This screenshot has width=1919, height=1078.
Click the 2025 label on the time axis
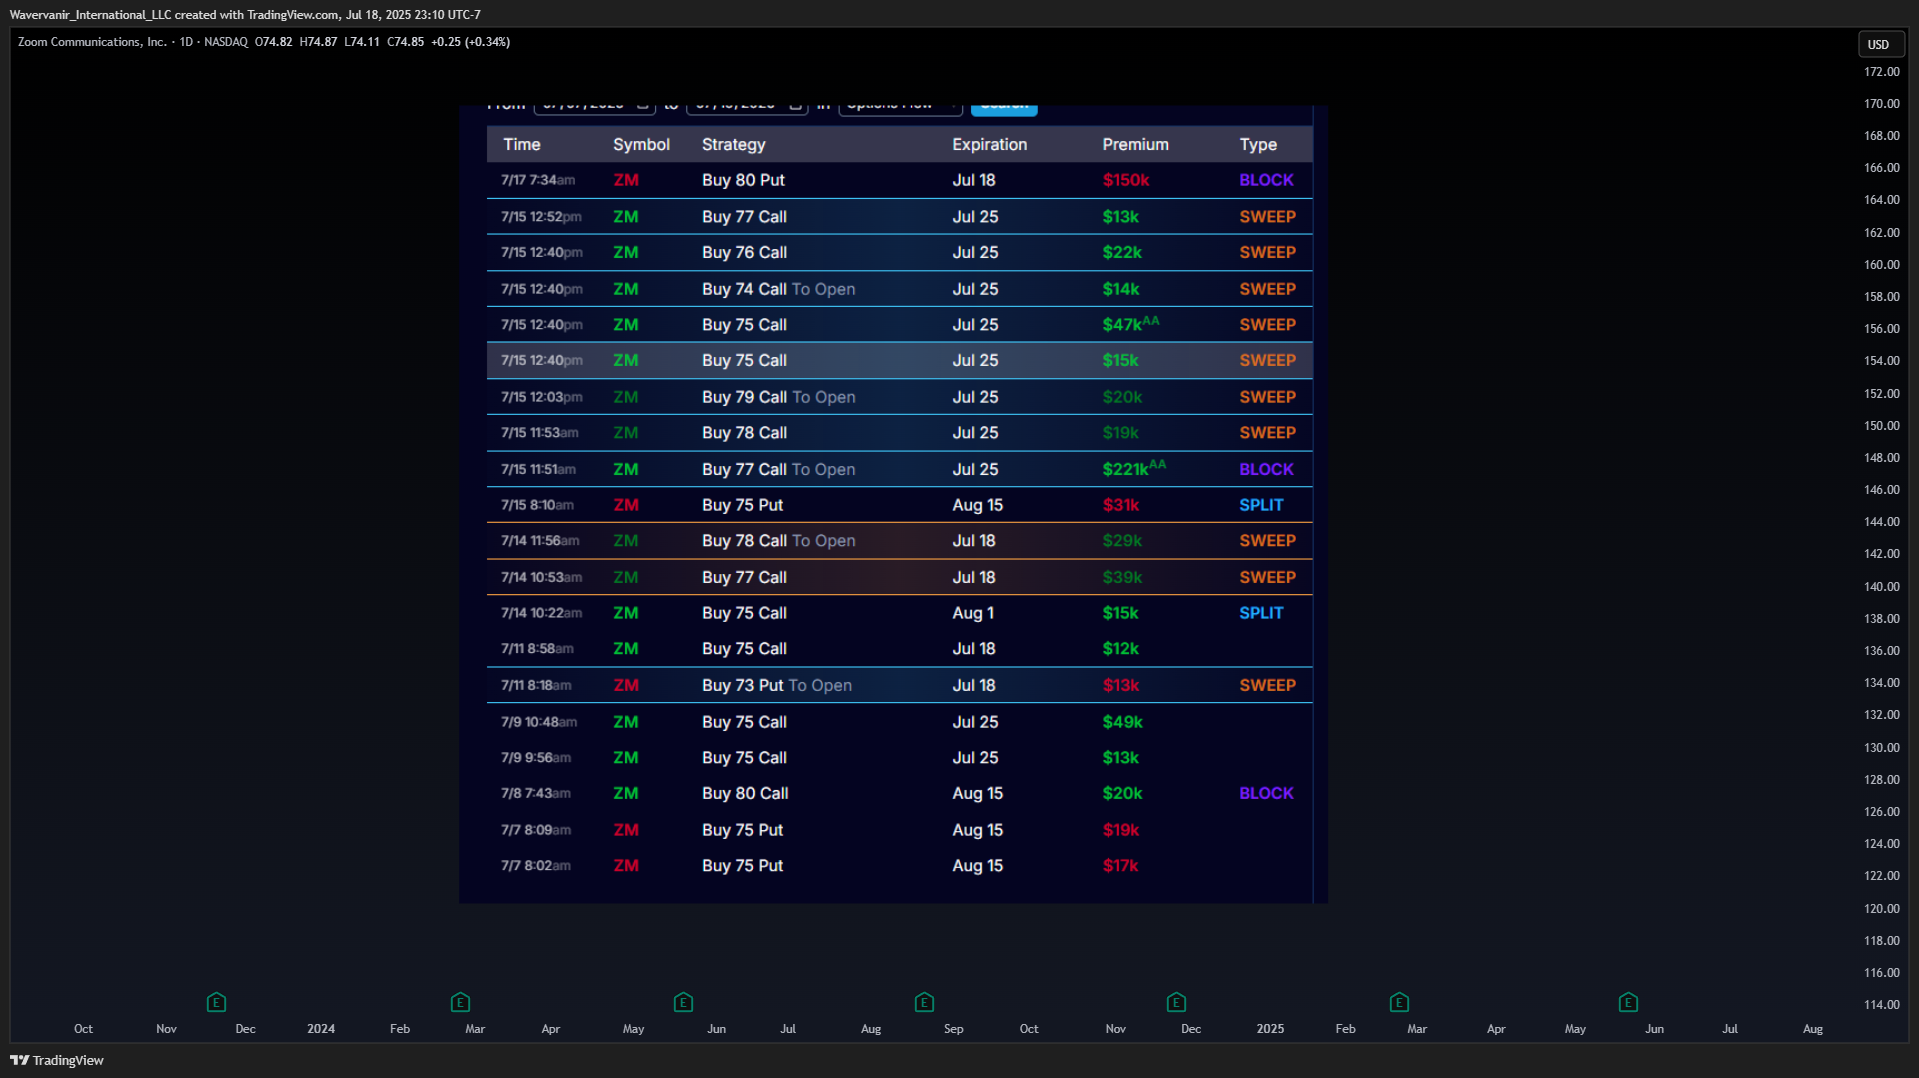pyautogui.click(x=1270, y=1029)
